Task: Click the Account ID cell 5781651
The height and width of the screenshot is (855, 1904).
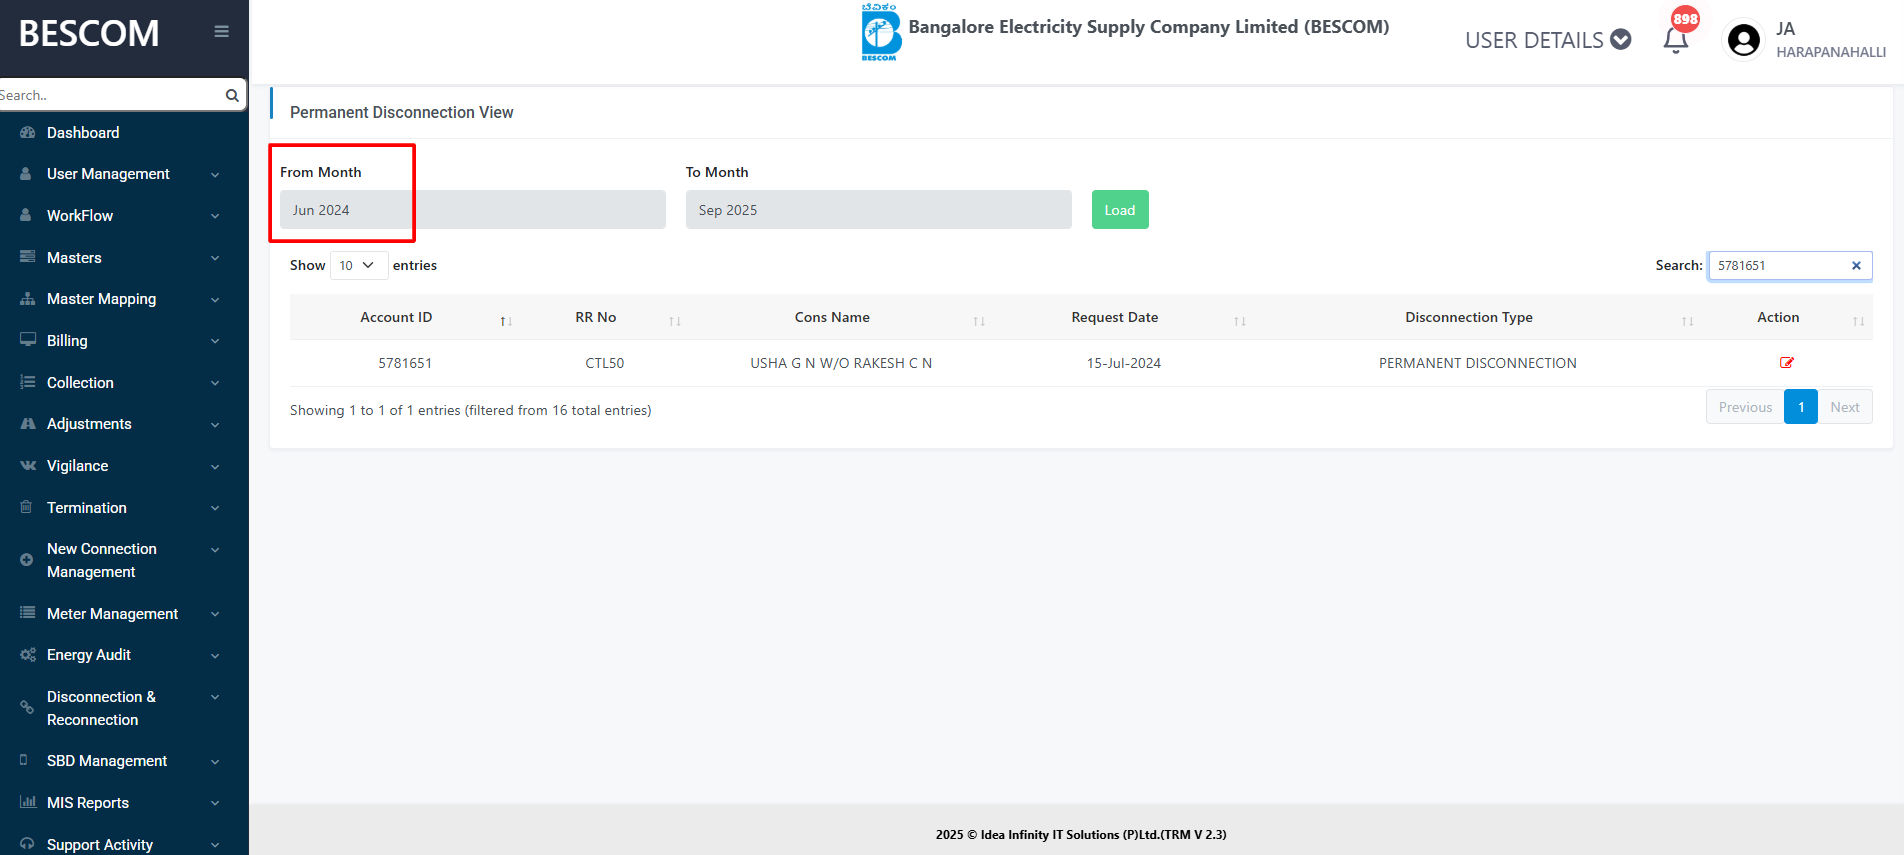Action: click(x=405, y=363)
